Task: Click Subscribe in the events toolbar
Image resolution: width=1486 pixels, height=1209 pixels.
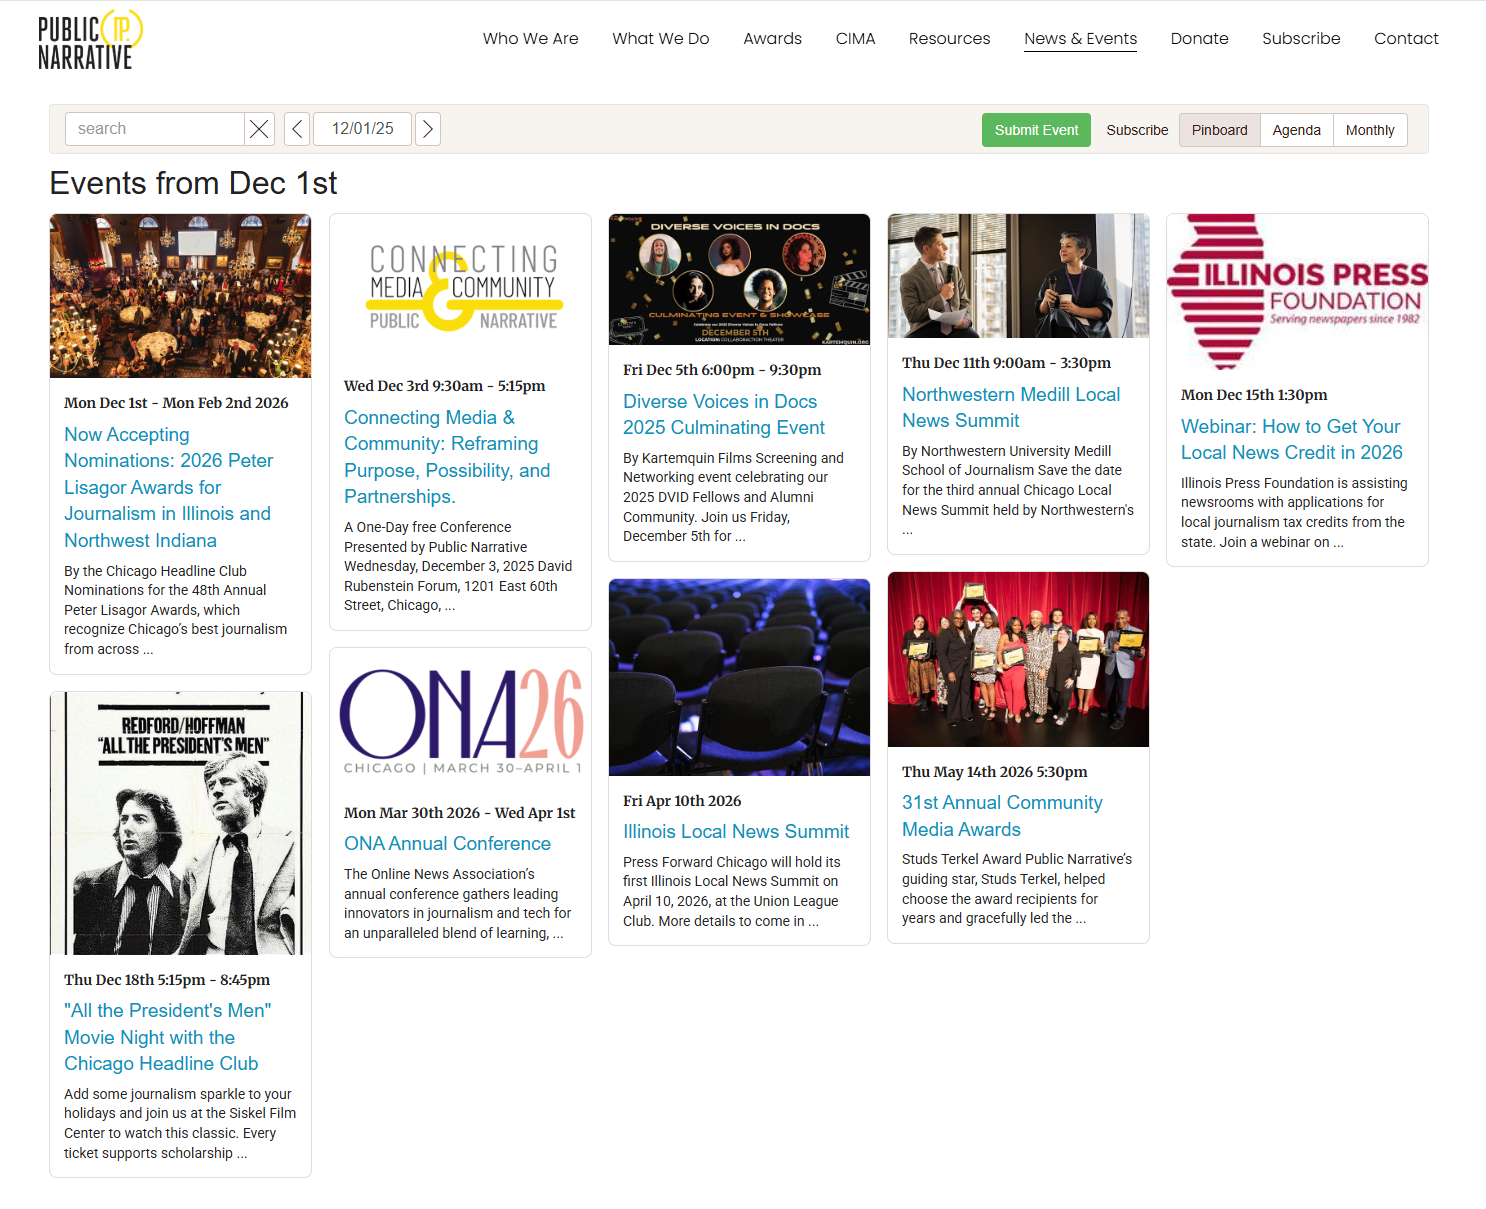Action: pyautogui.click(x=1137, y=130)
